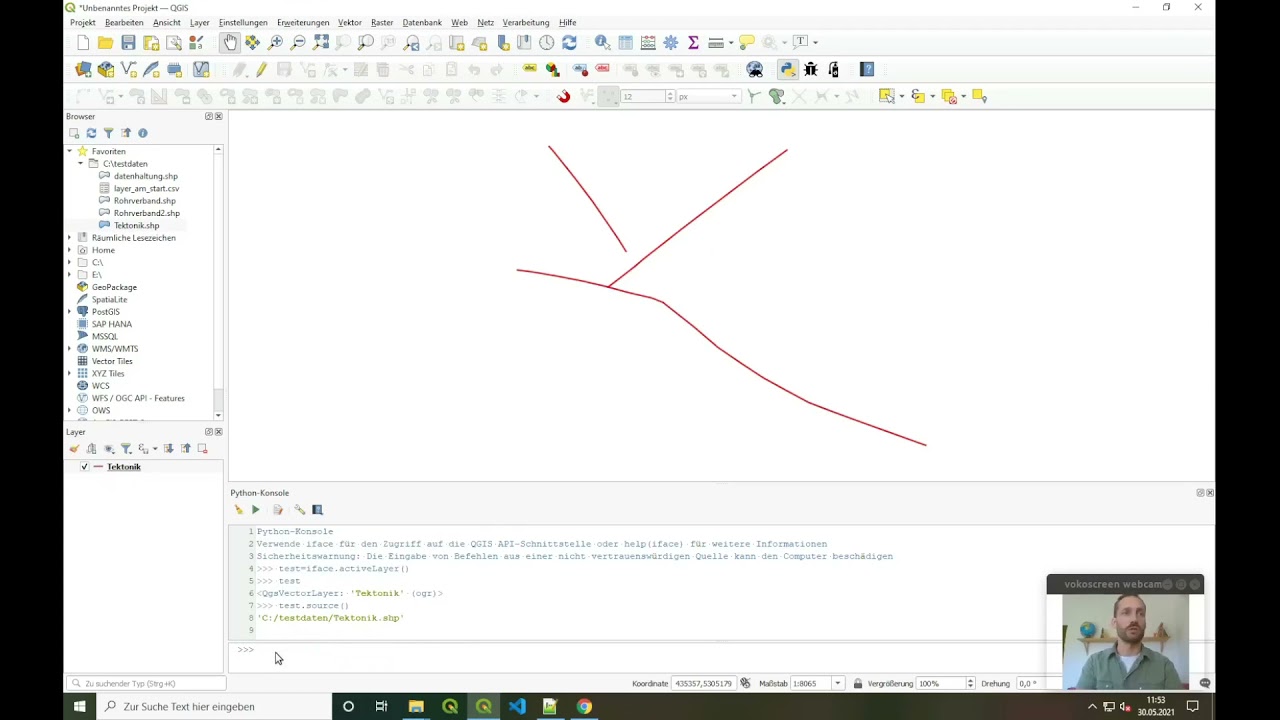Click the search locator box at bottom left
The width and height of the screenshot is (1280, 720).
tap(146, 683)
